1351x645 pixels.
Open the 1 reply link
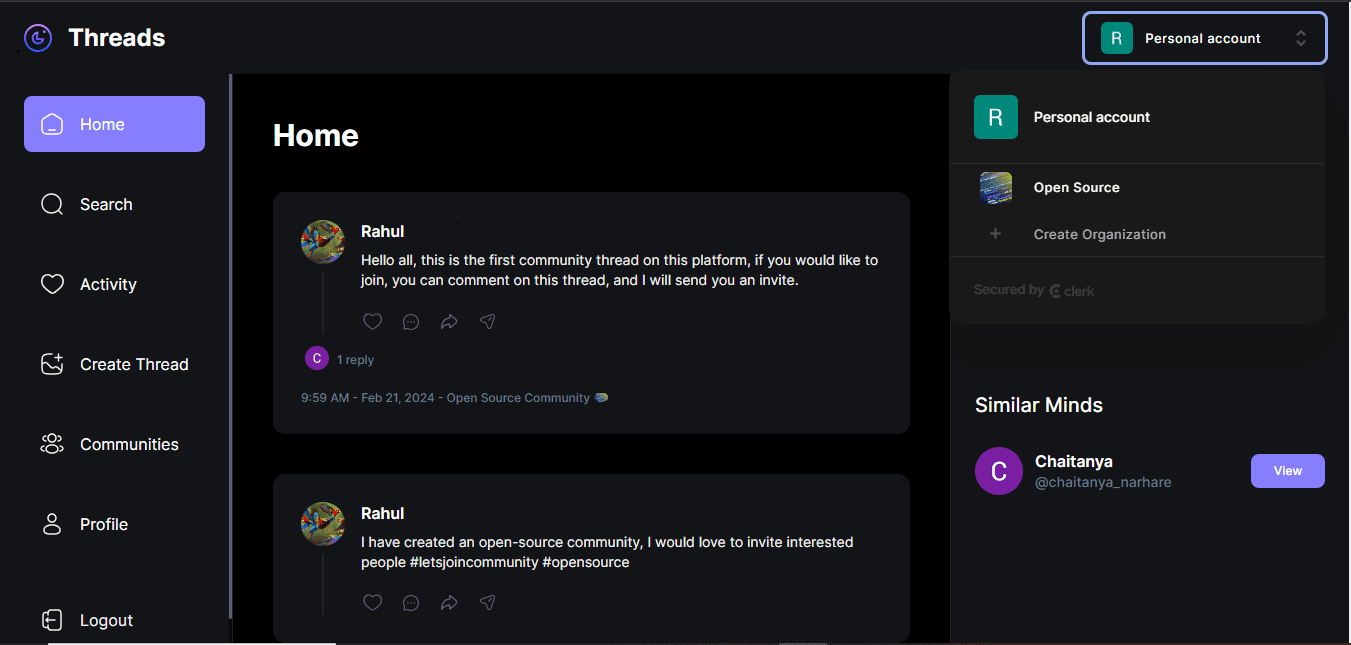[355, 359]
